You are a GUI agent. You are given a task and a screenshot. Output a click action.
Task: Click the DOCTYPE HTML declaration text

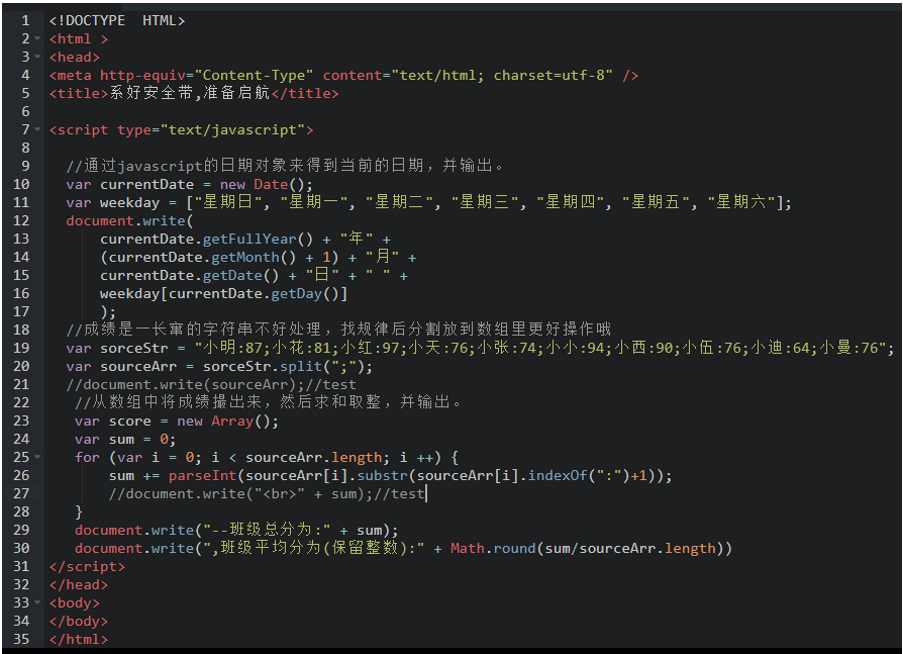pos(117,21)
